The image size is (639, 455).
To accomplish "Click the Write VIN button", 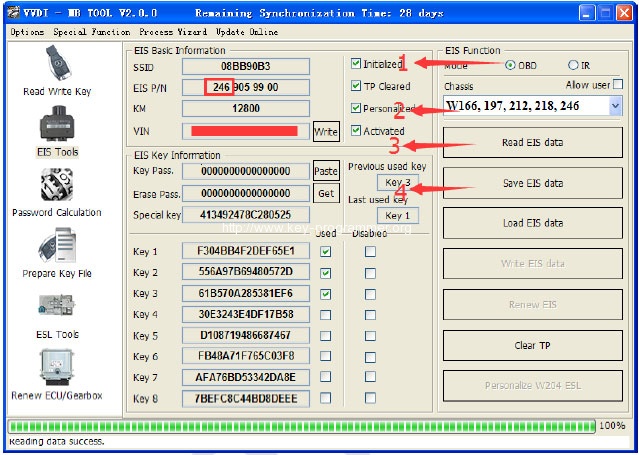I will (x=326, y=132).
